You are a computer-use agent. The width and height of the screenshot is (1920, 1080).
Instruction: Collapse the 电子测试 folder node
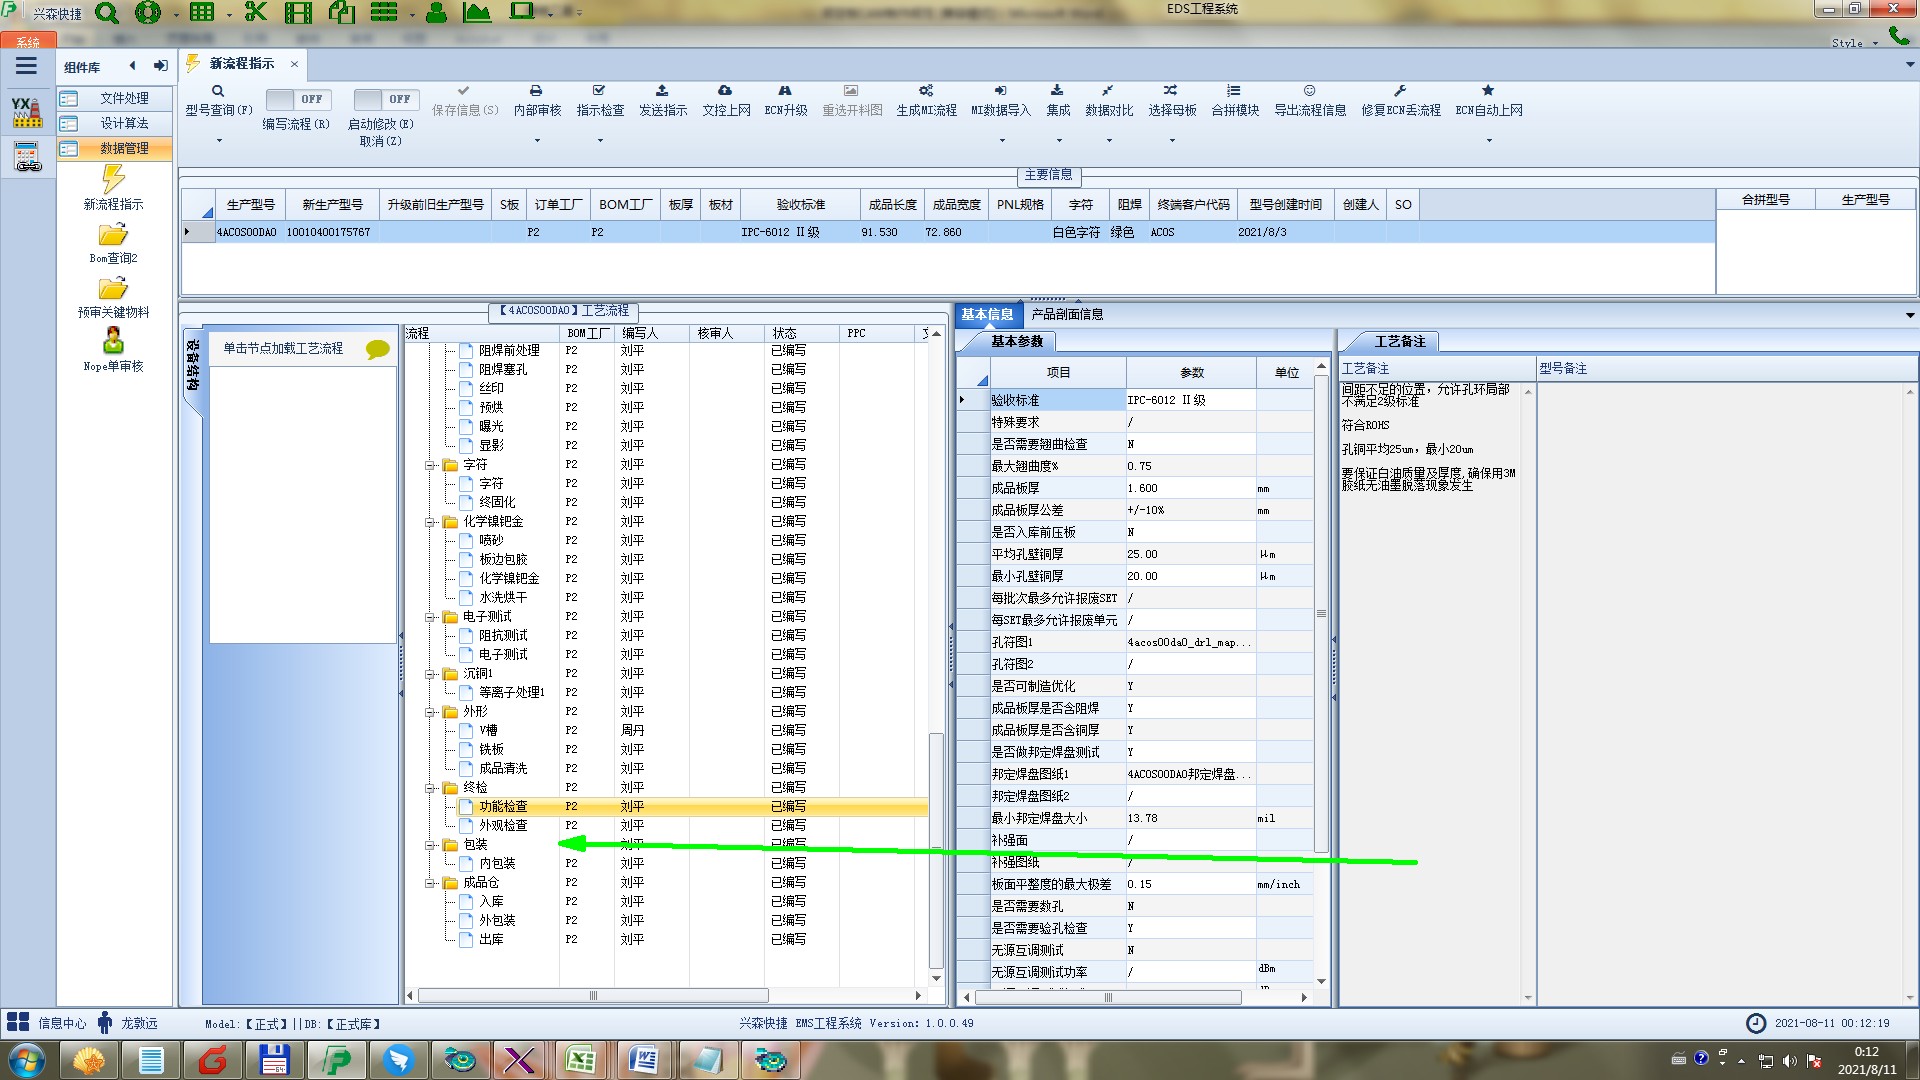click(x=430, y=617)
